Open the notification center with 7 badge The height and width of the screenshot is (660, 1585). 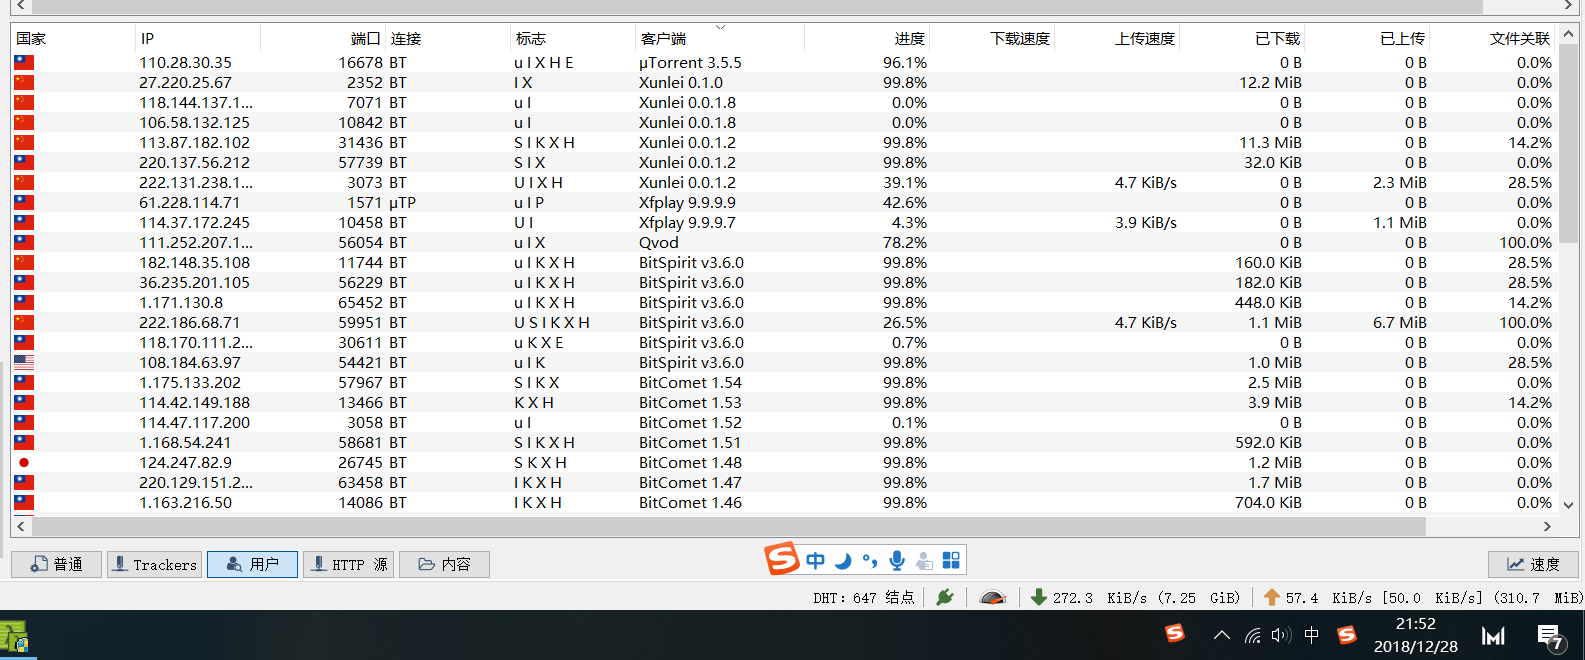[1551, 636]
